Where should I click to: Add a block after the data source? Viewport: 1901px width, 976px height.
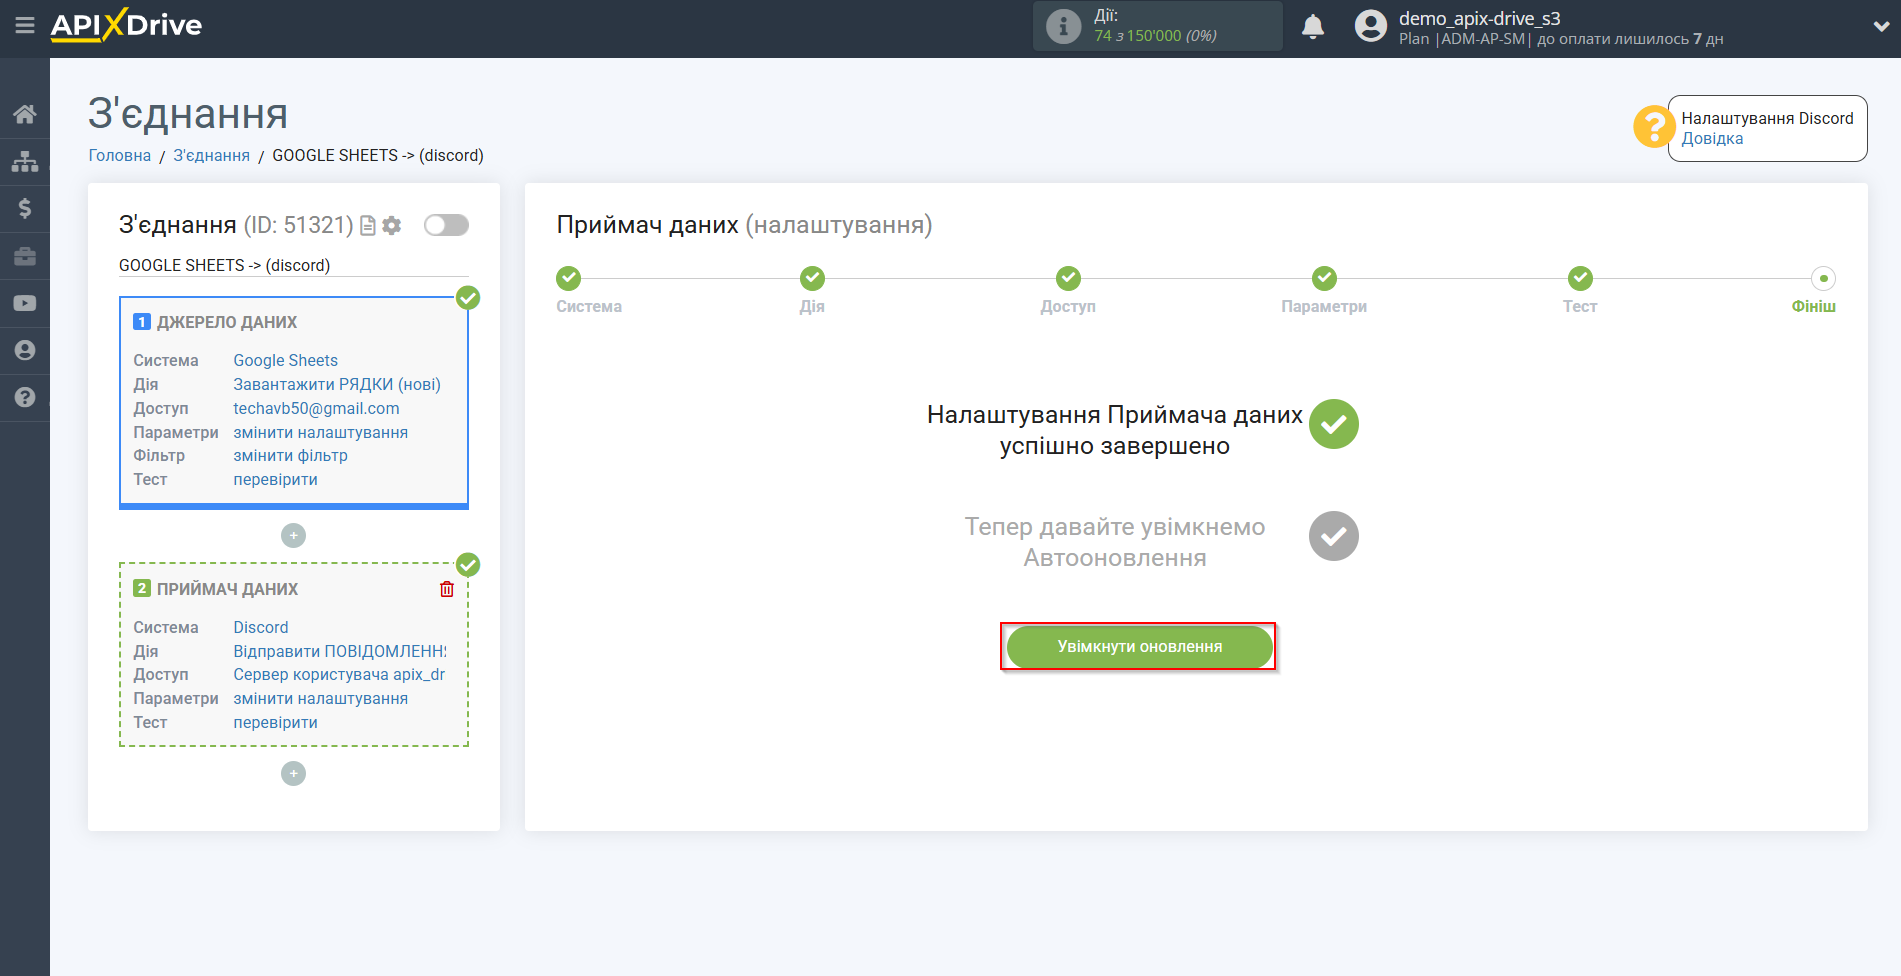(293, 536)
